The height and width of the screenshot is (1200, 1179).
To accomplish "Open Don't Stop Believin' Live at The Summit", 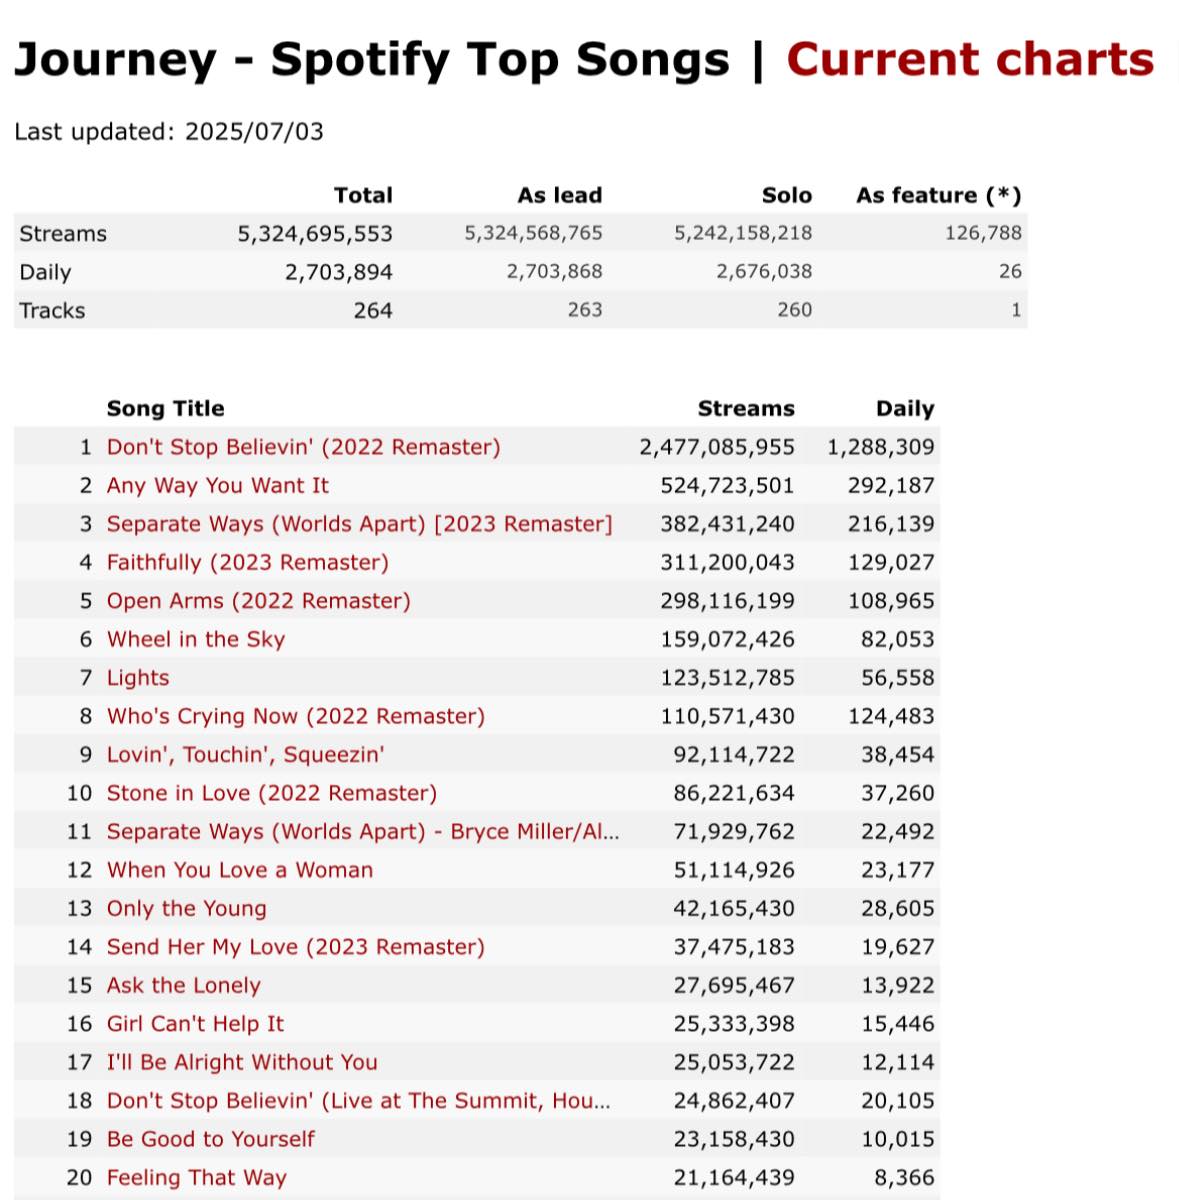I will tap(359, 1101).
